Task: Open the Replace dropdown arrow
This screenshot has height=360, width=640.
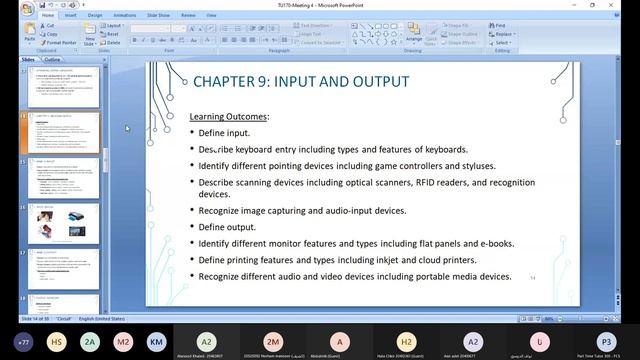Action: 514,34
